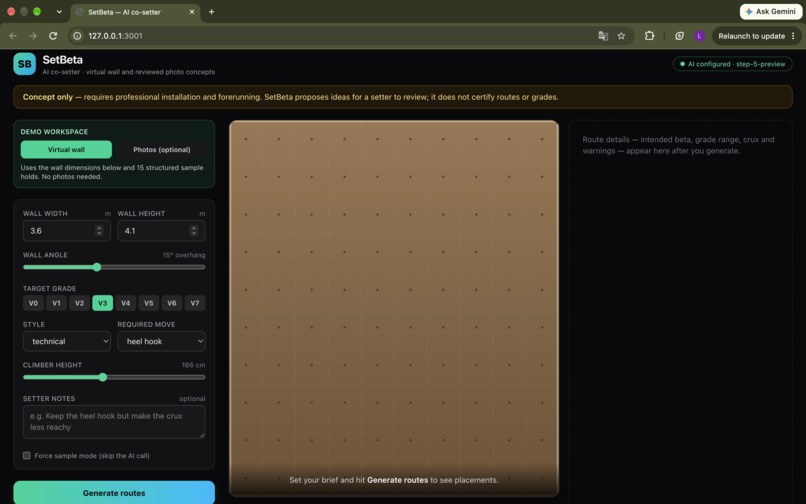The height and width of the screenshot is (504, 806).
Task: Click the SetBeta SB logo icon
Action: 25,64
